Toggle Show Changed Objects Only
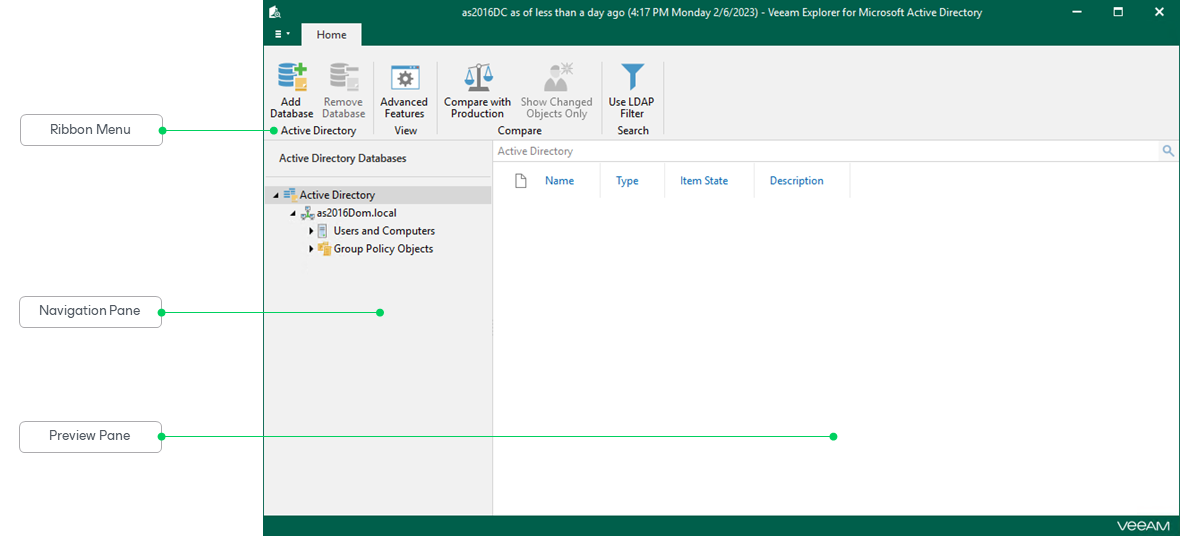Image resolution: width=1180 pixels, height=536 pixels. (x=556, y=79)
